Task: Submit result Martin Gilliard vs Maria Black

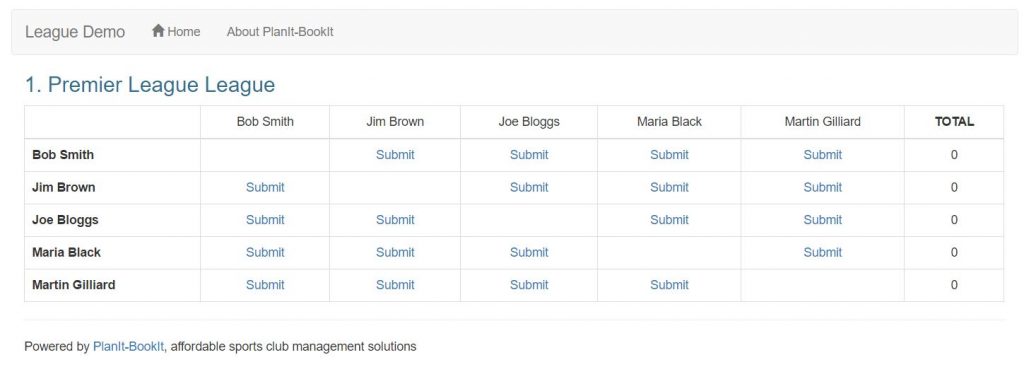Action: [669, 285]
